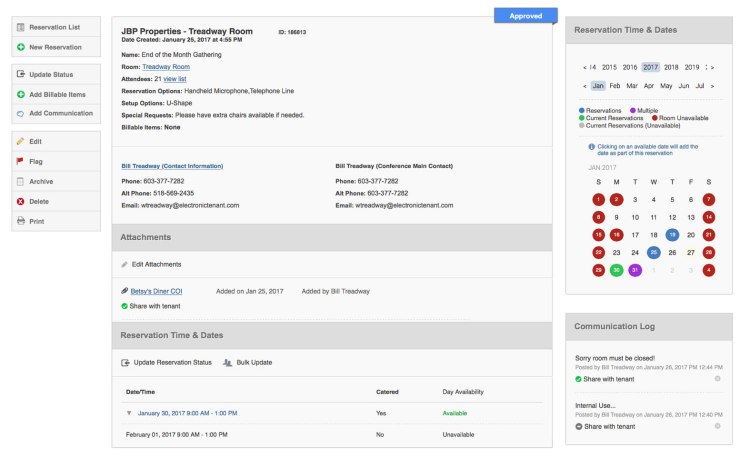Viewport: 750px width, 459px height.
Task: Select year 2018 in the calendar
Action: (671, 67)
